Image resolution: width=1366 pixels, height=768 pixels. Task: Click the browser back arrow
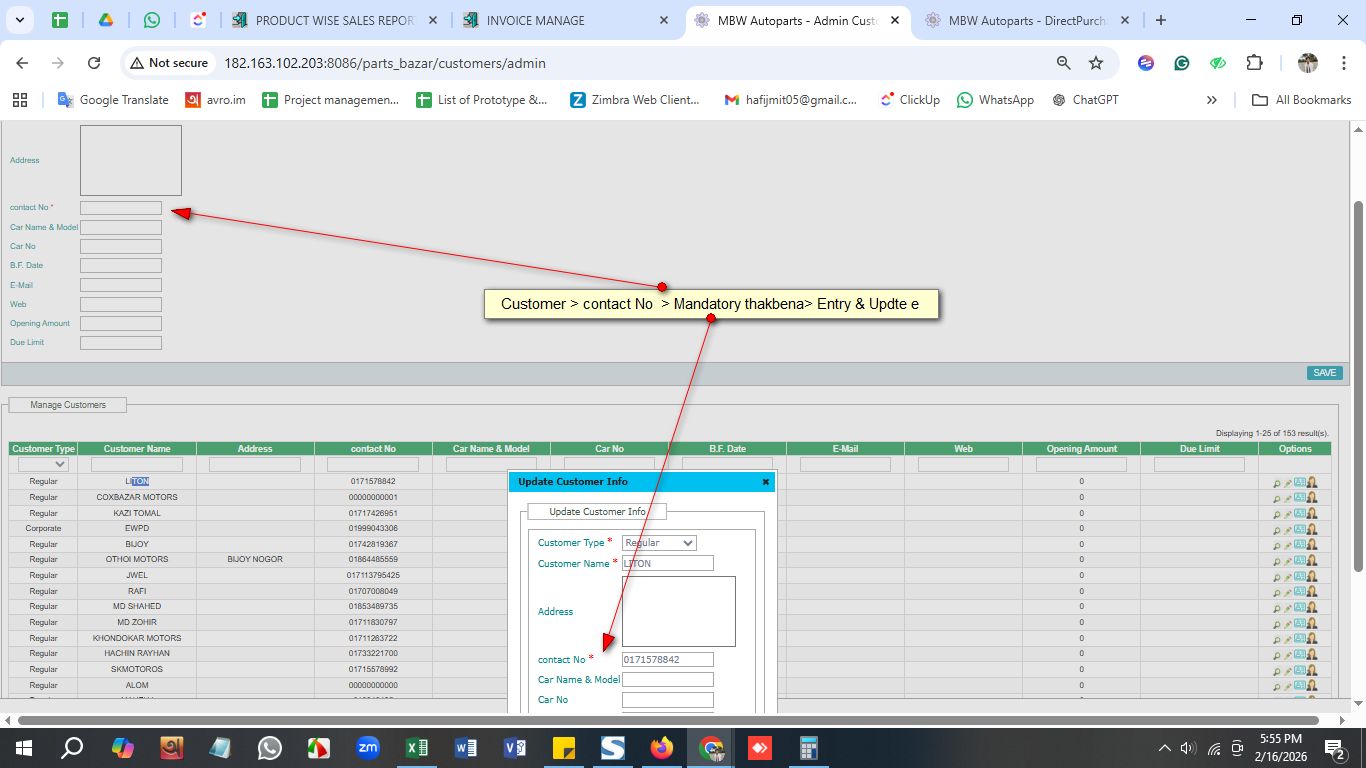point(22,63)
